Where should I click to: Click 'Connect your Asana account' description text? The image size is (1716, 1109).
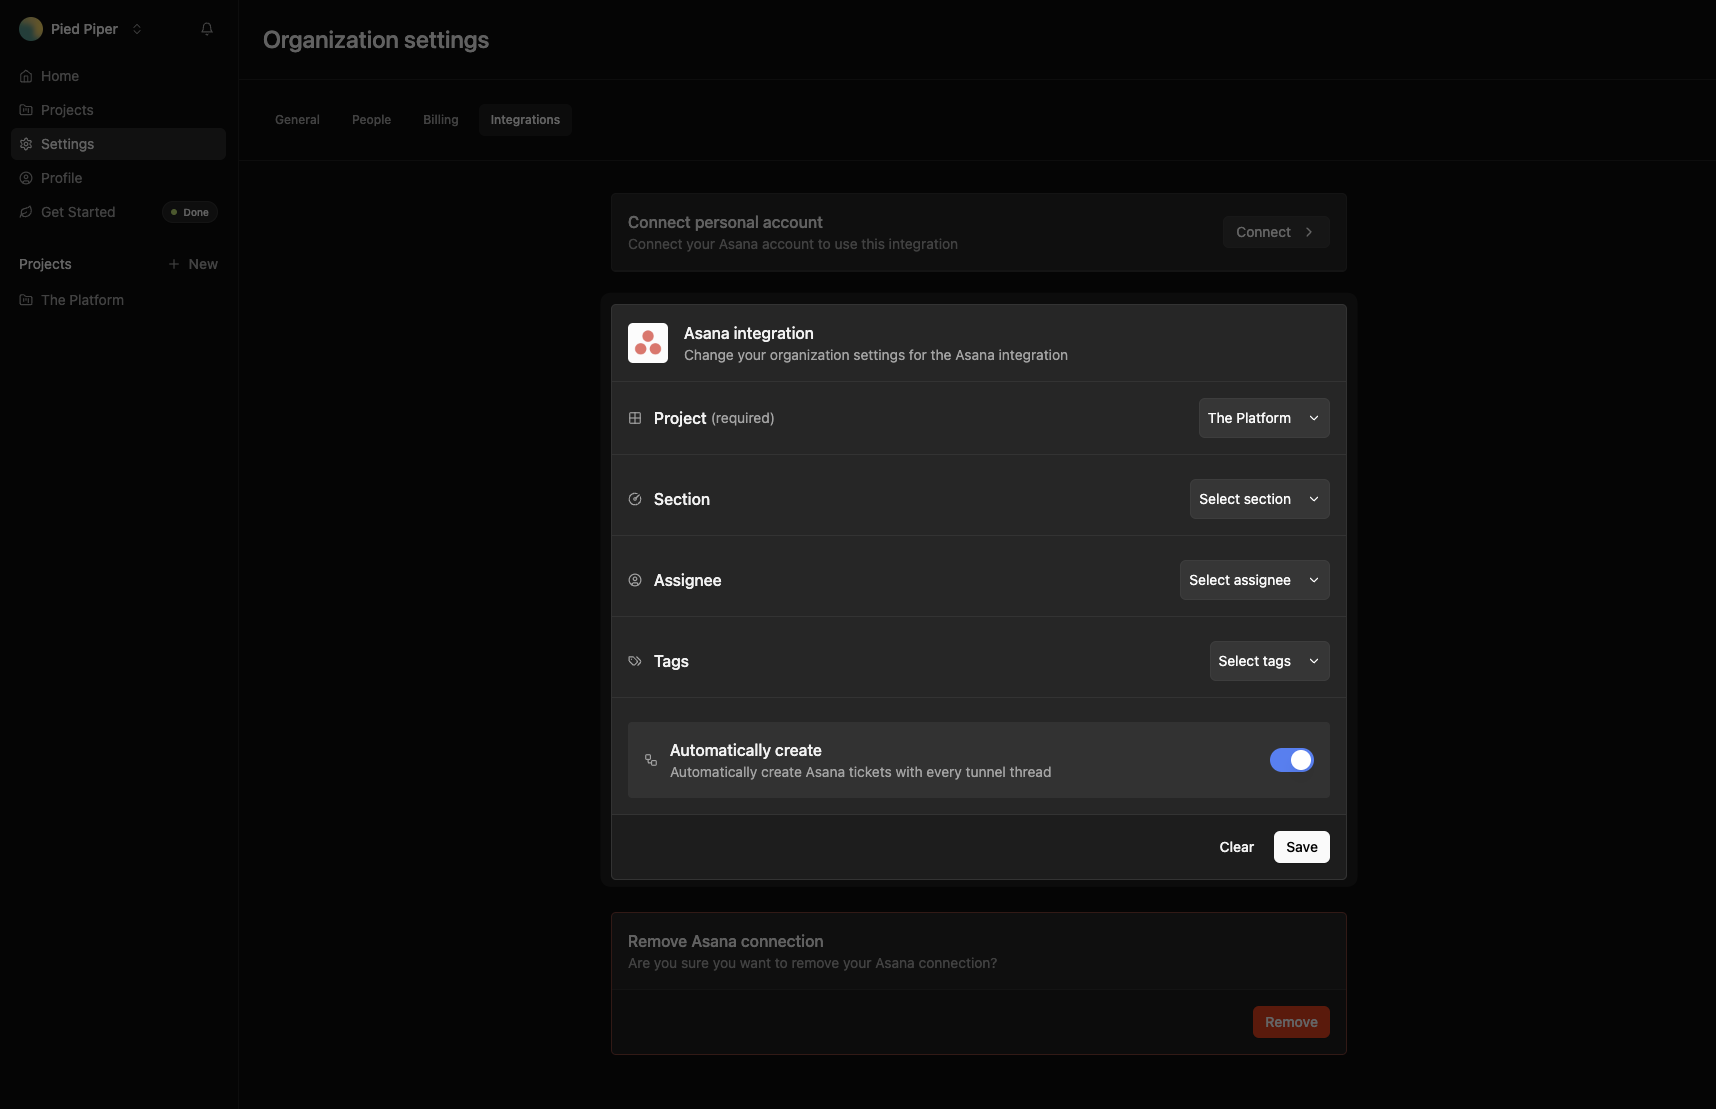(x=793, y=244)
